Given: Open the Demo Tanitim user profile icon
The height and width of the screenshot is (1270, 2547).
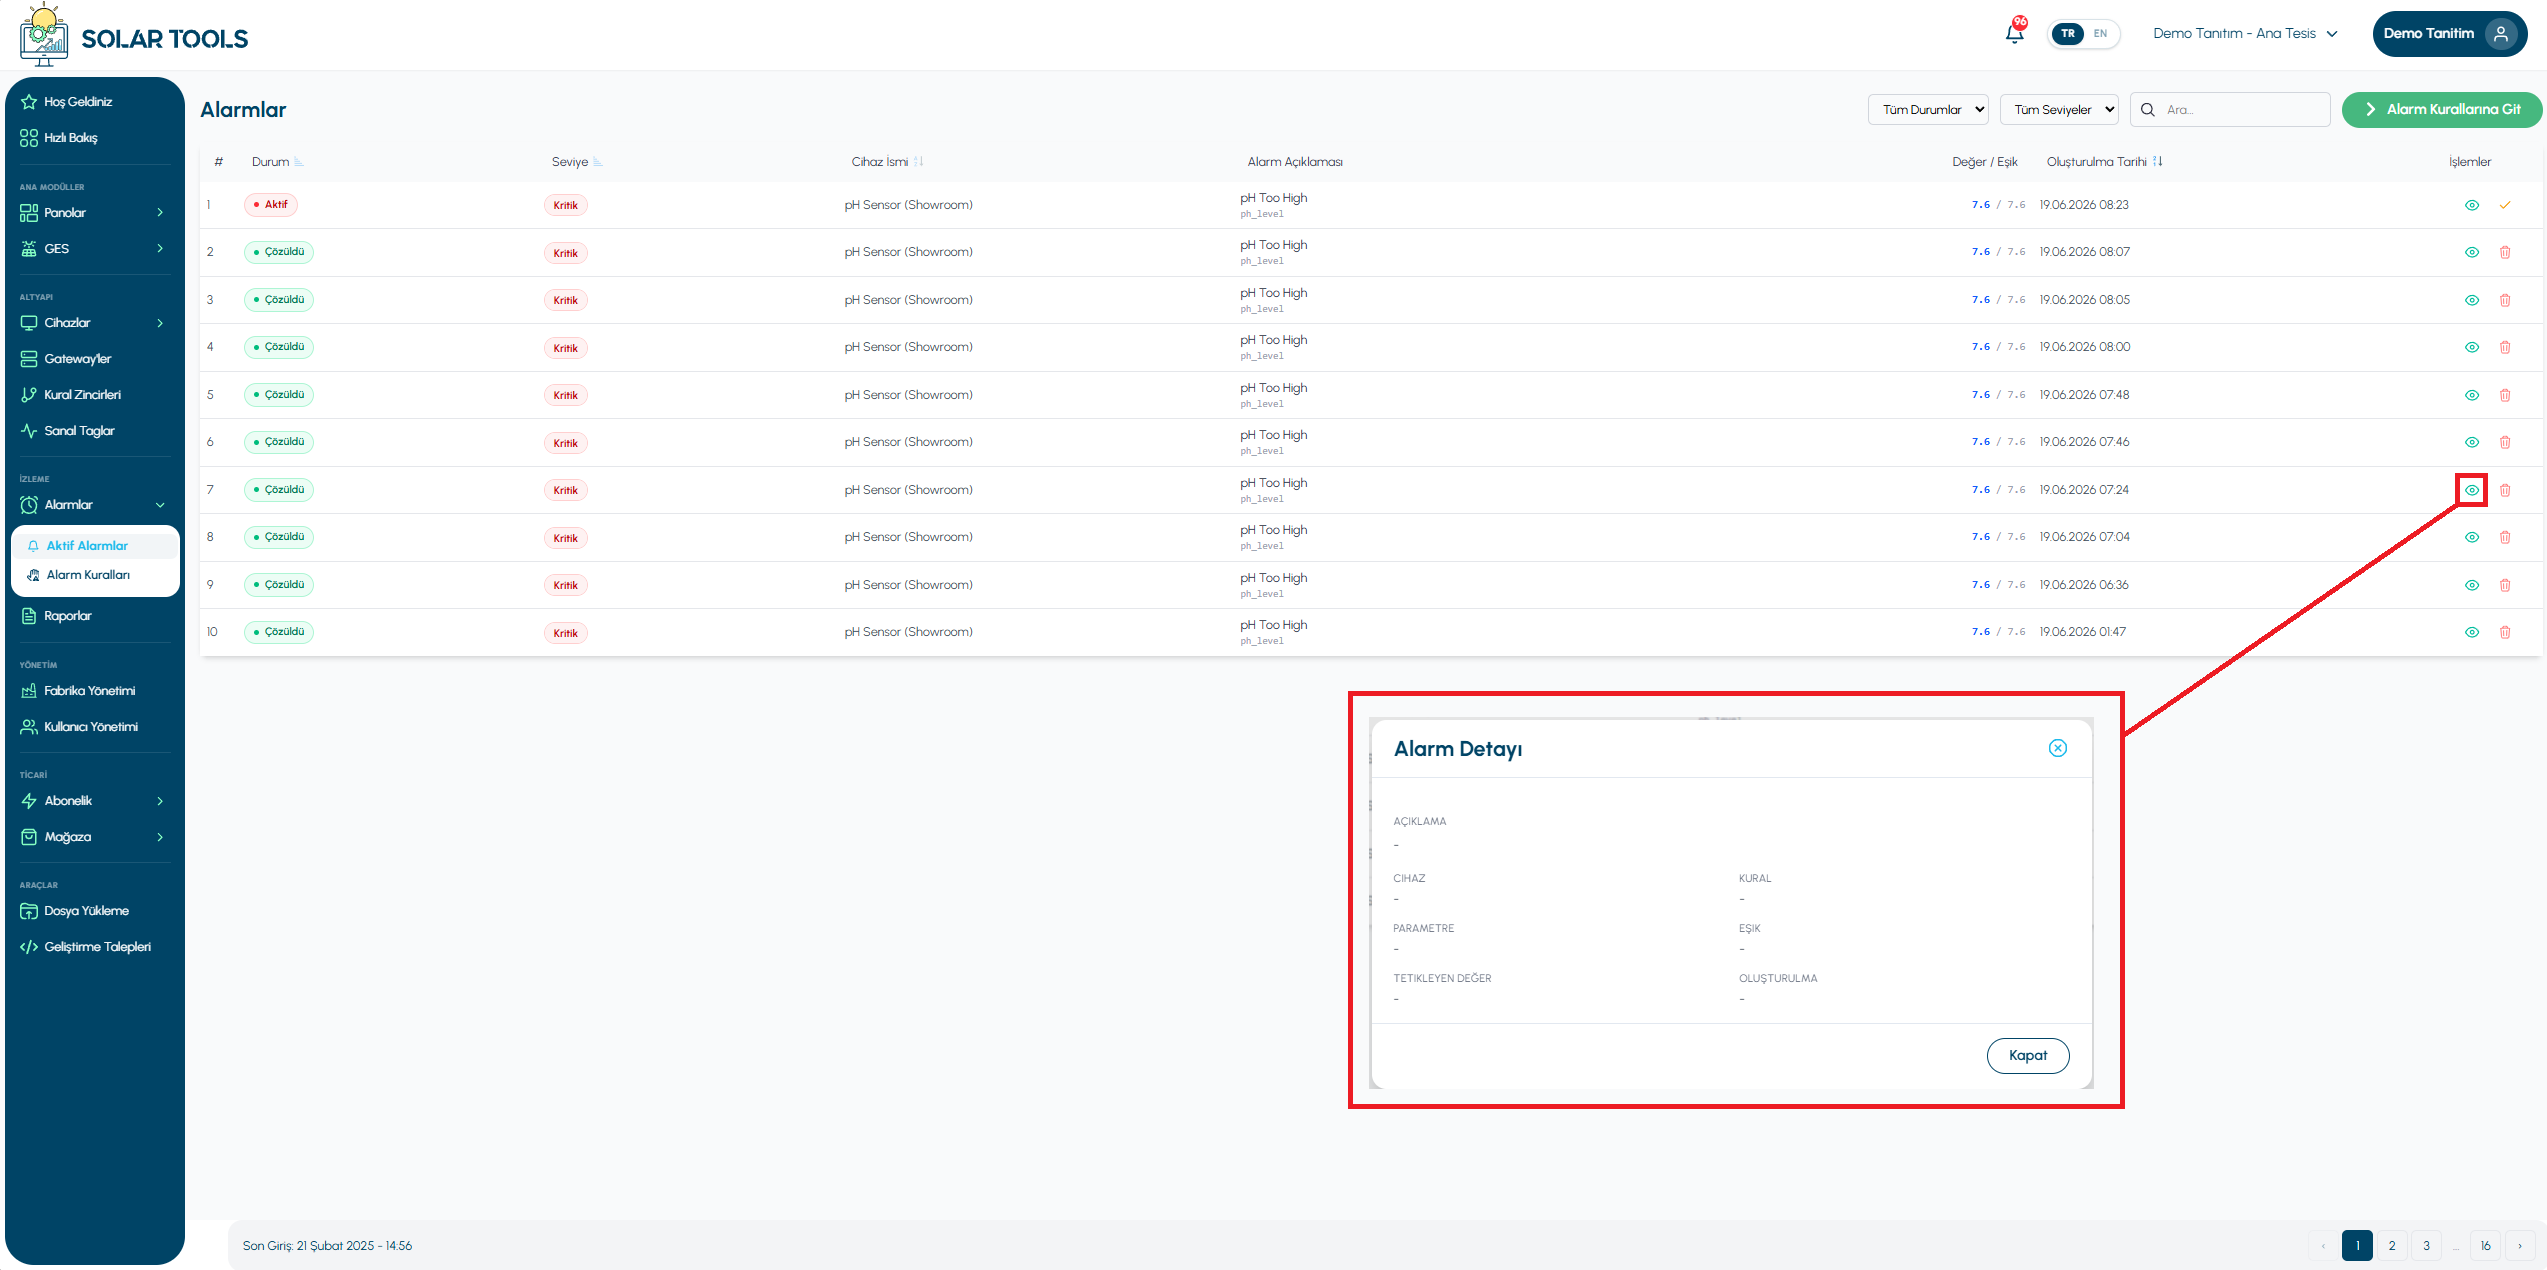Looking at the screenshot, I should point(2501,34).
